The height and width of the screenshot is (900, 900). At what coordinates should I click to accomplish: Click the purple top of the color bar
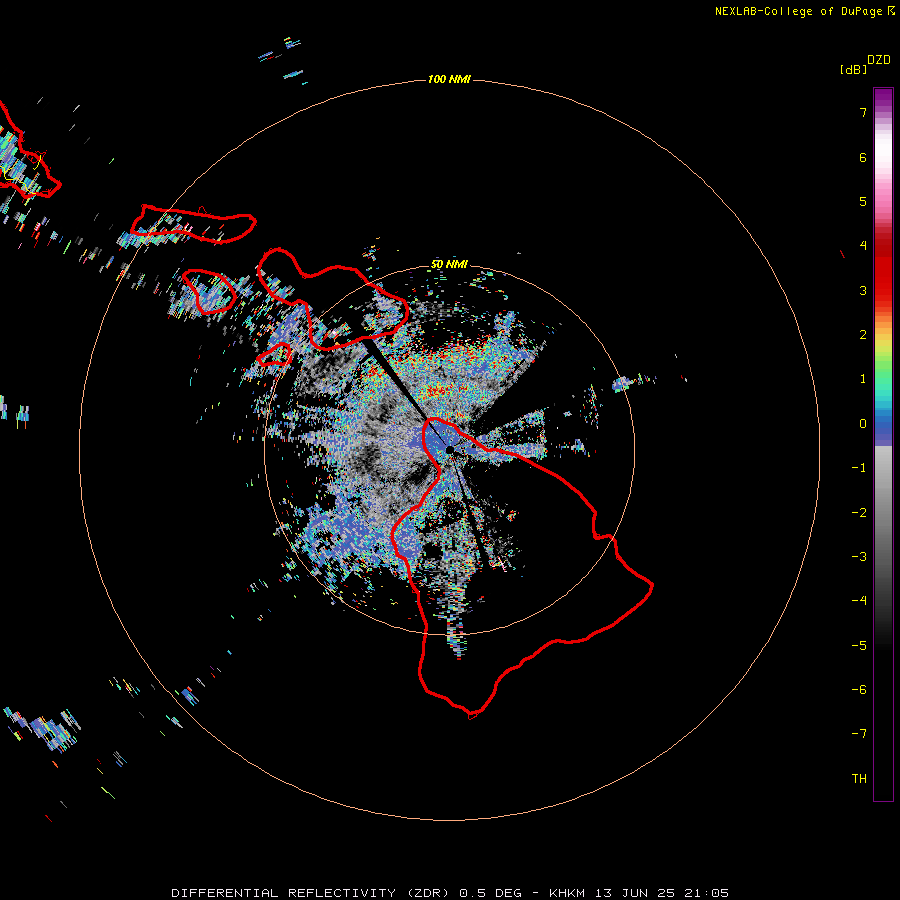883,98
